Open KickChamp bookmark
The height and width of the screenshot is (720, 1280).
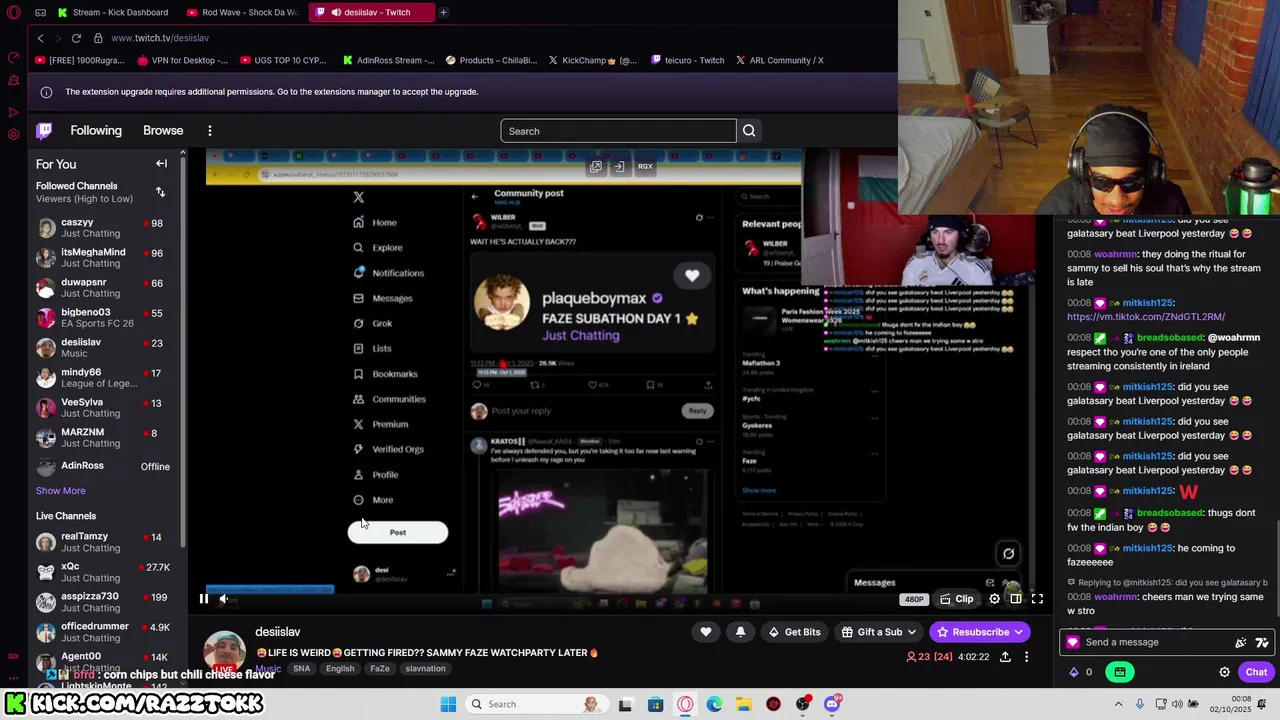click(592, 60)
